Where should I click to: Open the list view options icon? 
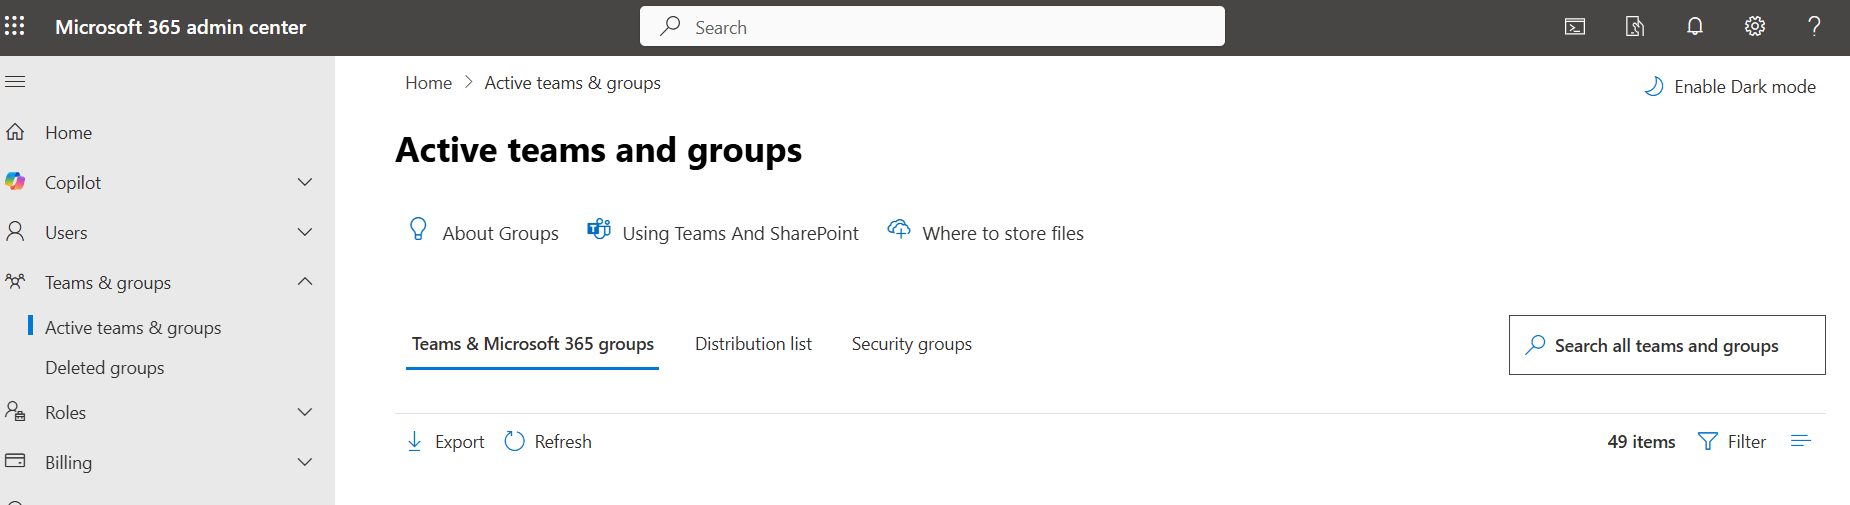coord(1801,441)
